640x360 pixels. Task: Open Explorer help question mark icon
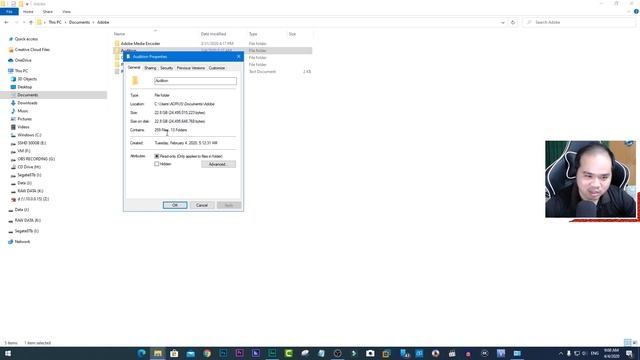coord(636,11)
